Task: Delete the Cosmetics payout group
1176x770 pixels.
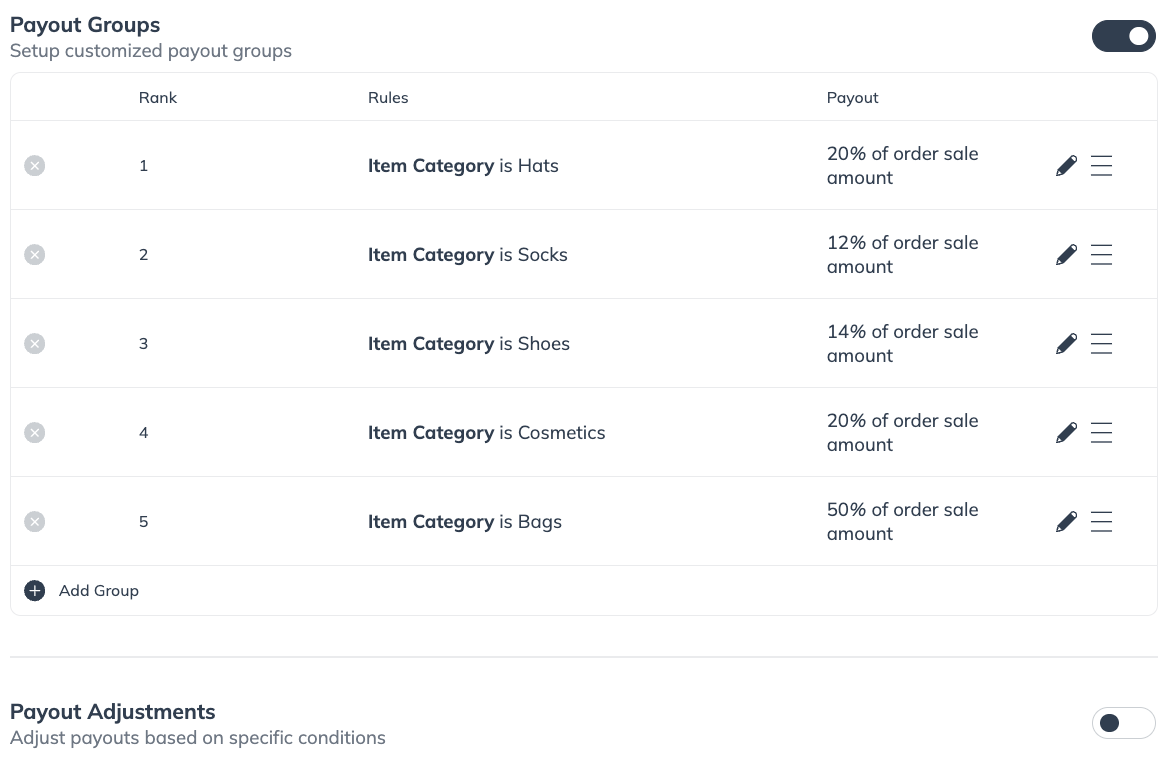Action: 35,433
